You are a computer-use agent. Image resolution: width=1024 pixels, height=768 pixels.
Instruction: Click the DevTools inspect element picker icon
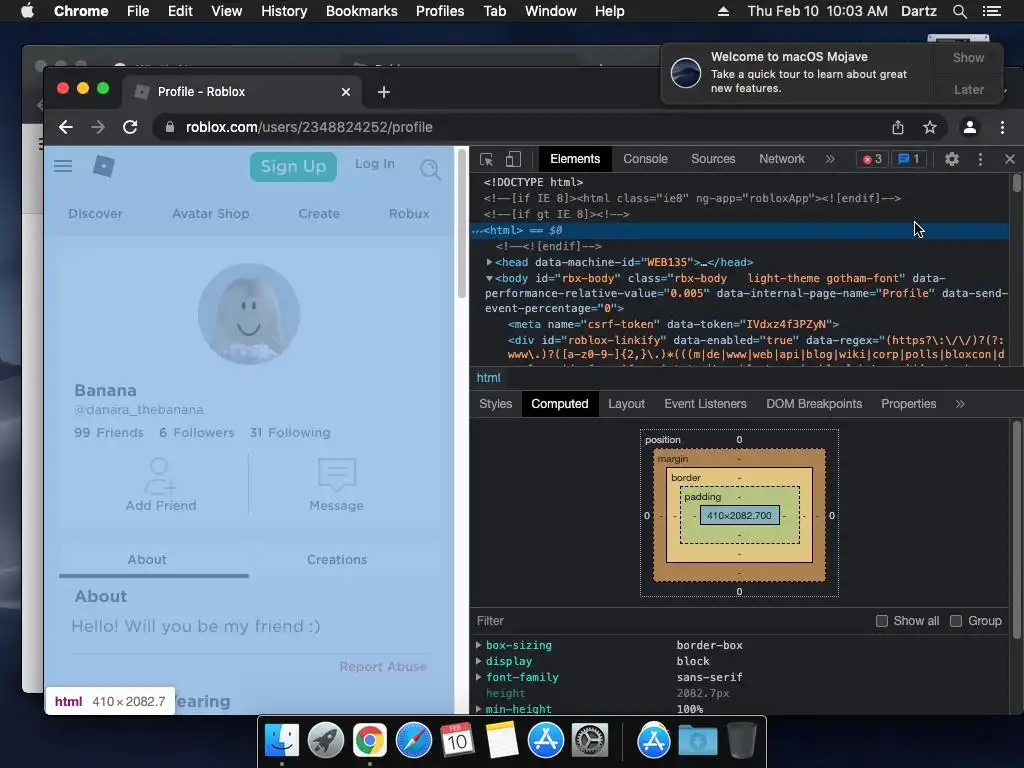click(486, 159)
